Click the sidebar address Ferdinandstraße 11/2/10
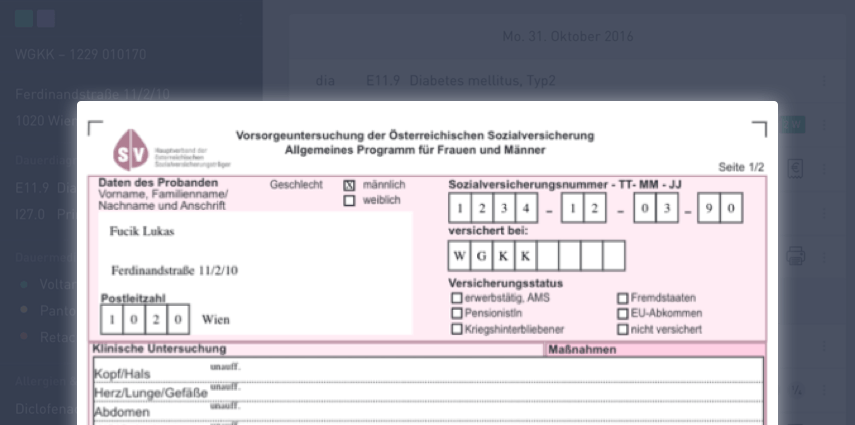 click(92, 94)
